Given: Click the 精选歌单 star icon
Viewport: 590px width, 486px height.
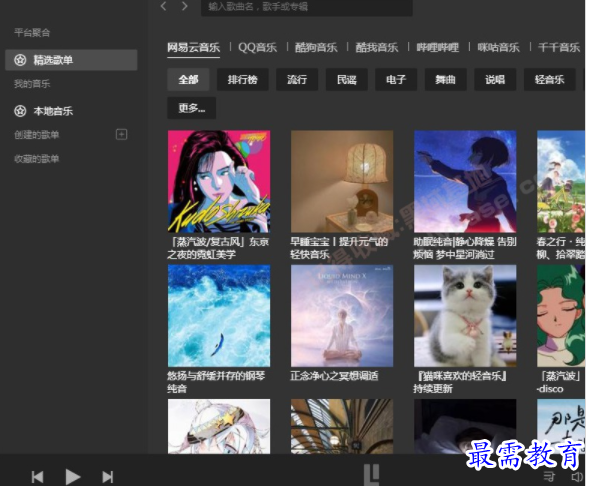Looking at the screenshot, I should [x=20, y=60].
